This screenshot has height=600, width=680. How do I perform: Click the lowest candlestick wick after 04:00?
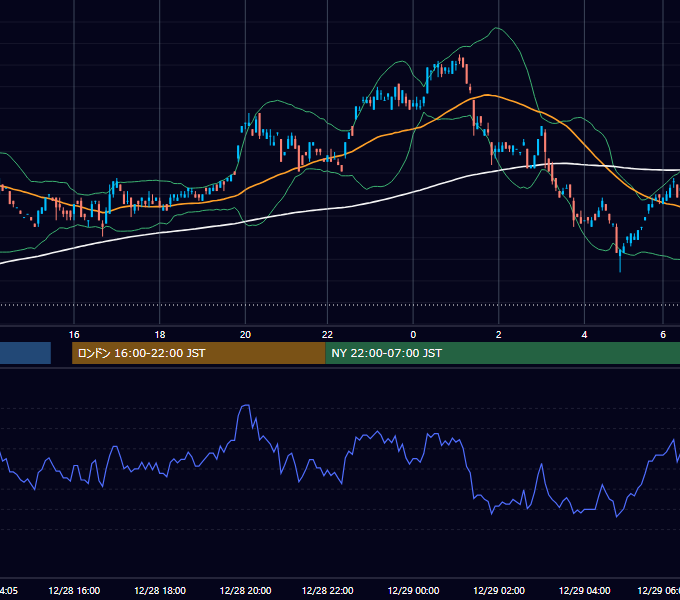coord(620,264)
